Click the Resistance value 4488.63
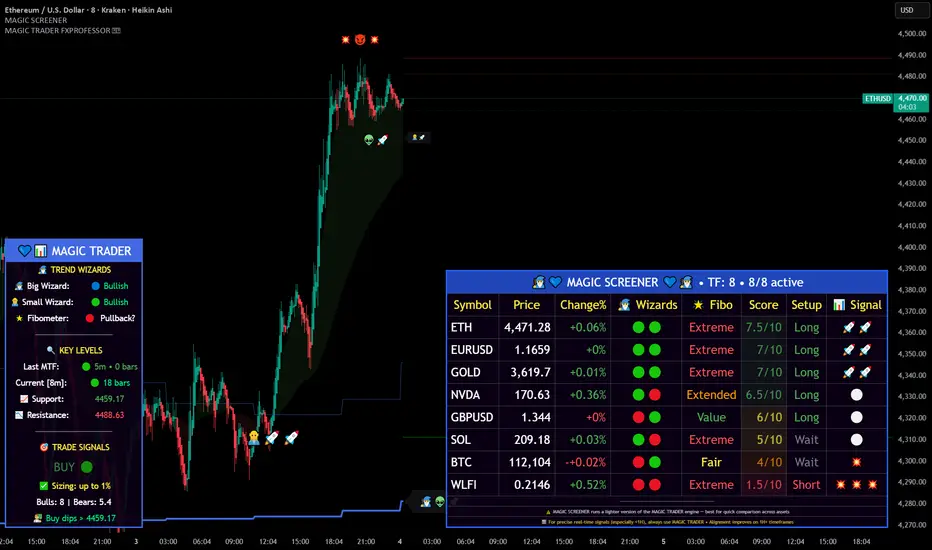The width and height of the screenshot is (932, 550). click(109, 415)
